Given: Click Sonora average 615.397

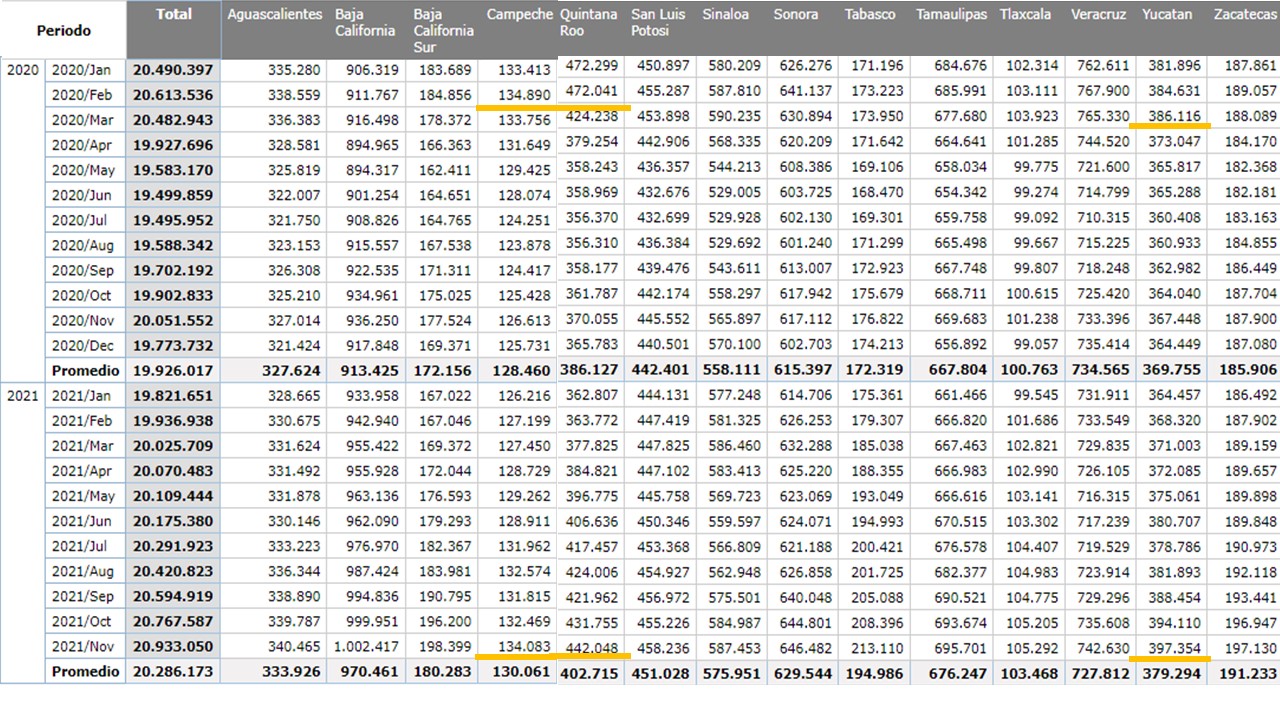Looking at the screenshot, I should [x=804, y=370].
